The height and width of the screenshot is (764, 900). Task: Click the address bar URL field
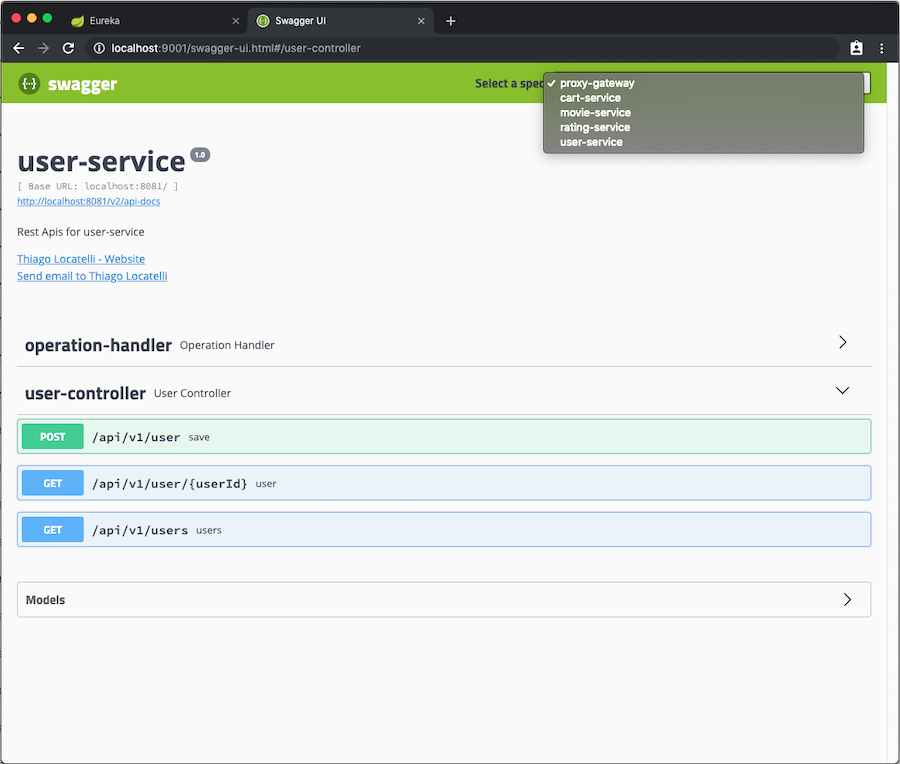click(463, 48)
